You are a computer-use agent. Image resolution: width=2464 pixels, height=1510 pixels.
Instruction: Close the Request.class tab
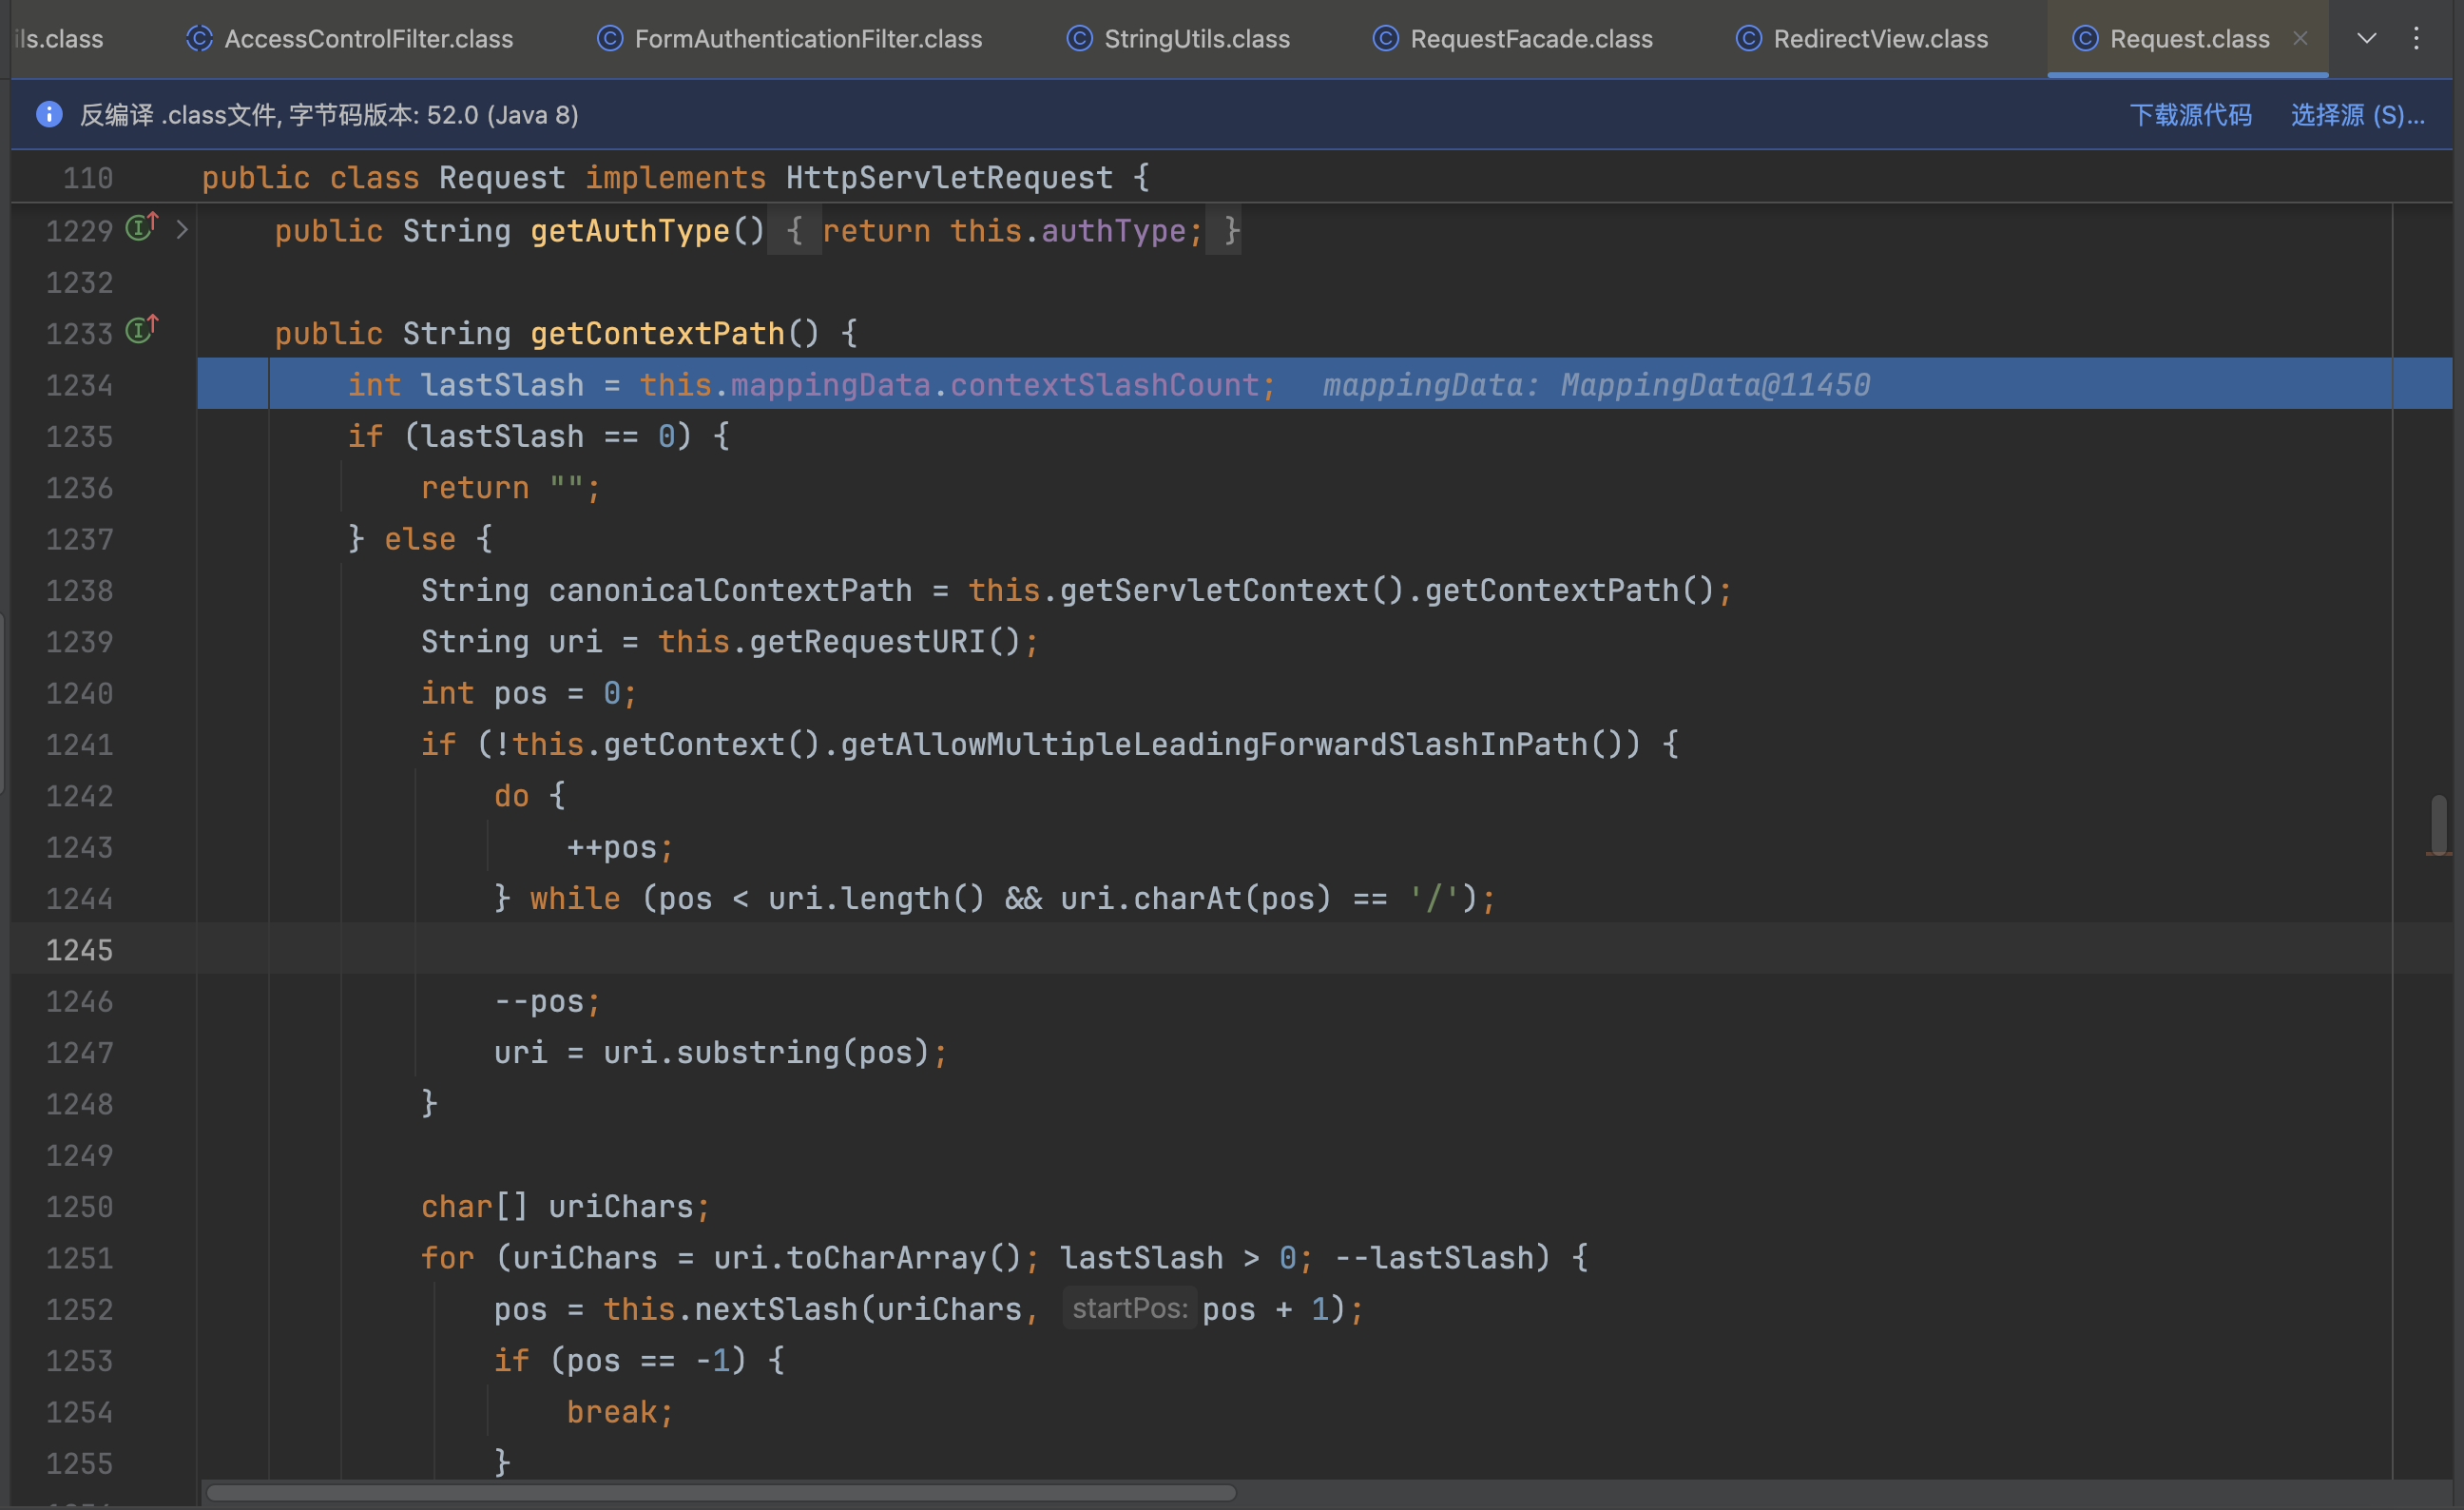(2300, 38)
